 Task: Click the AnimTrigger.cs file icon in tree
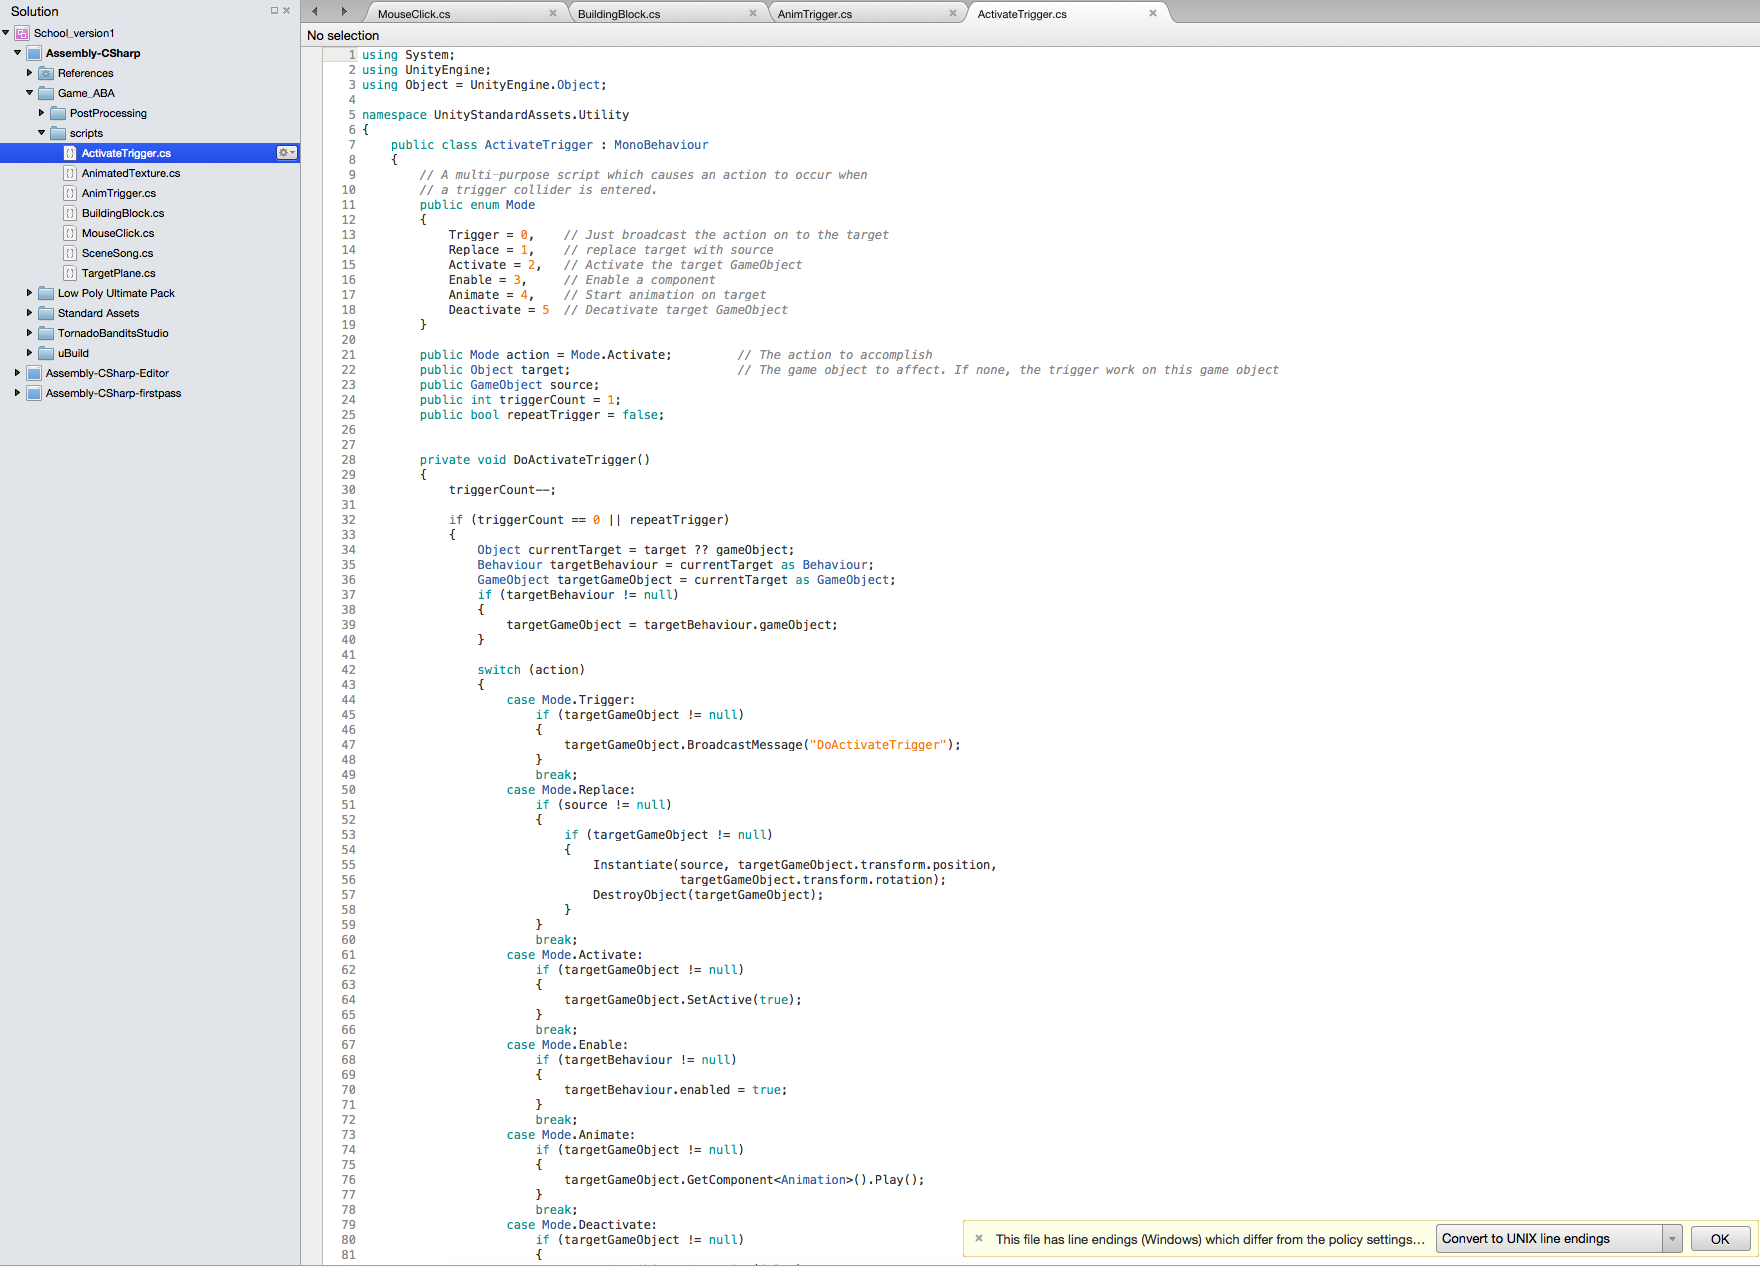pos(70,193)
